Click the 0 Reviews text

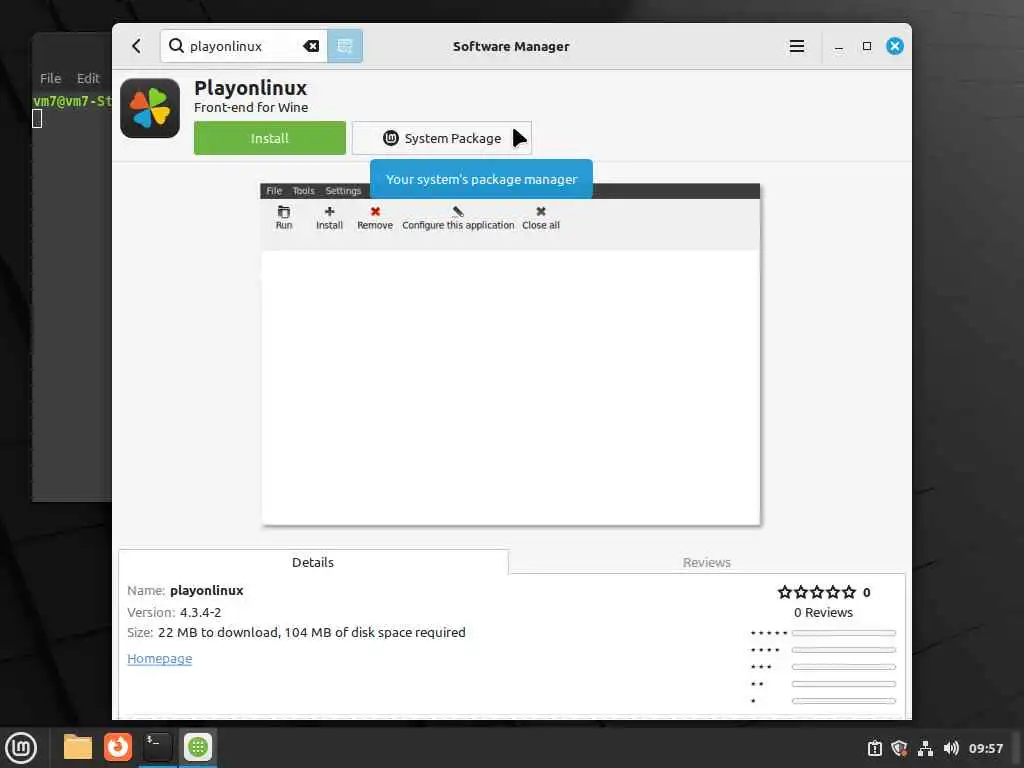point(824,613)
